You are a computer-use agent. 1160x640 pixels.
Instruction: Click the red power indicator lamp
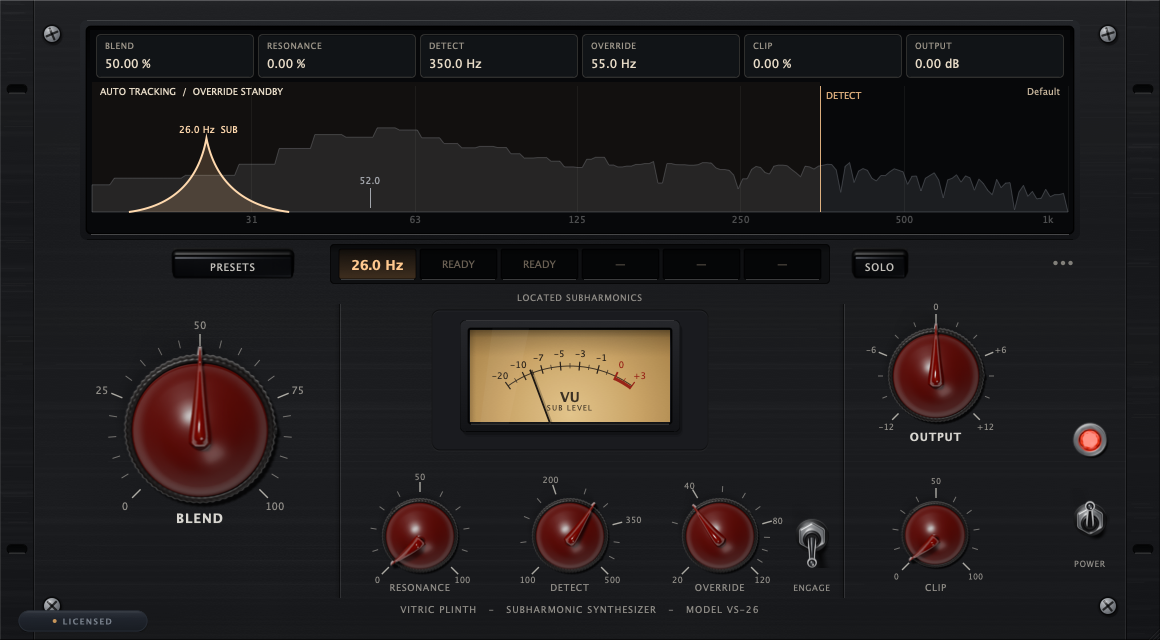(x=1090, y=440)
